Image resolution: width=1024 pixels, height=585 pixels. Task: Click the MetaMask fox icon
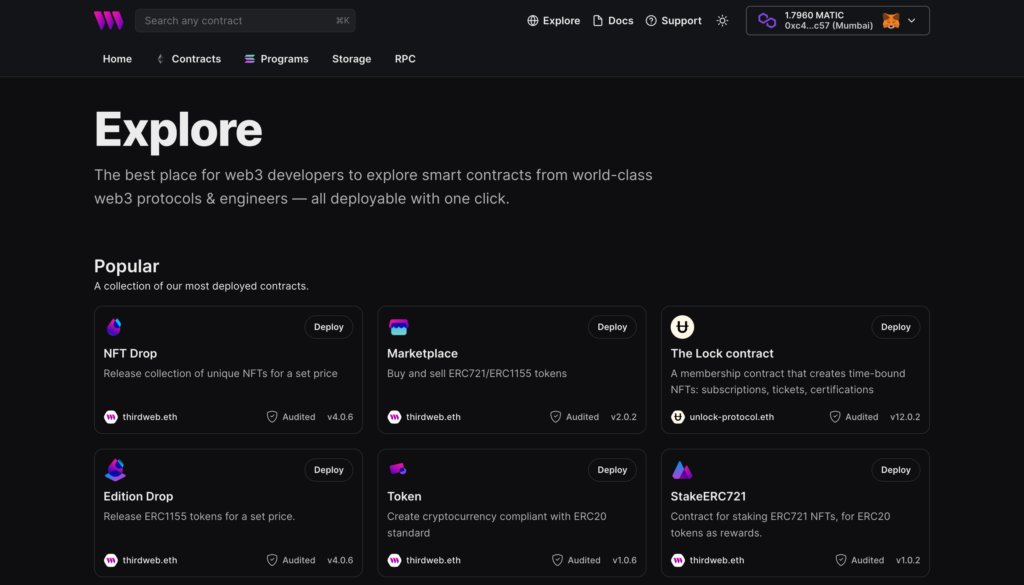point(891,21)
